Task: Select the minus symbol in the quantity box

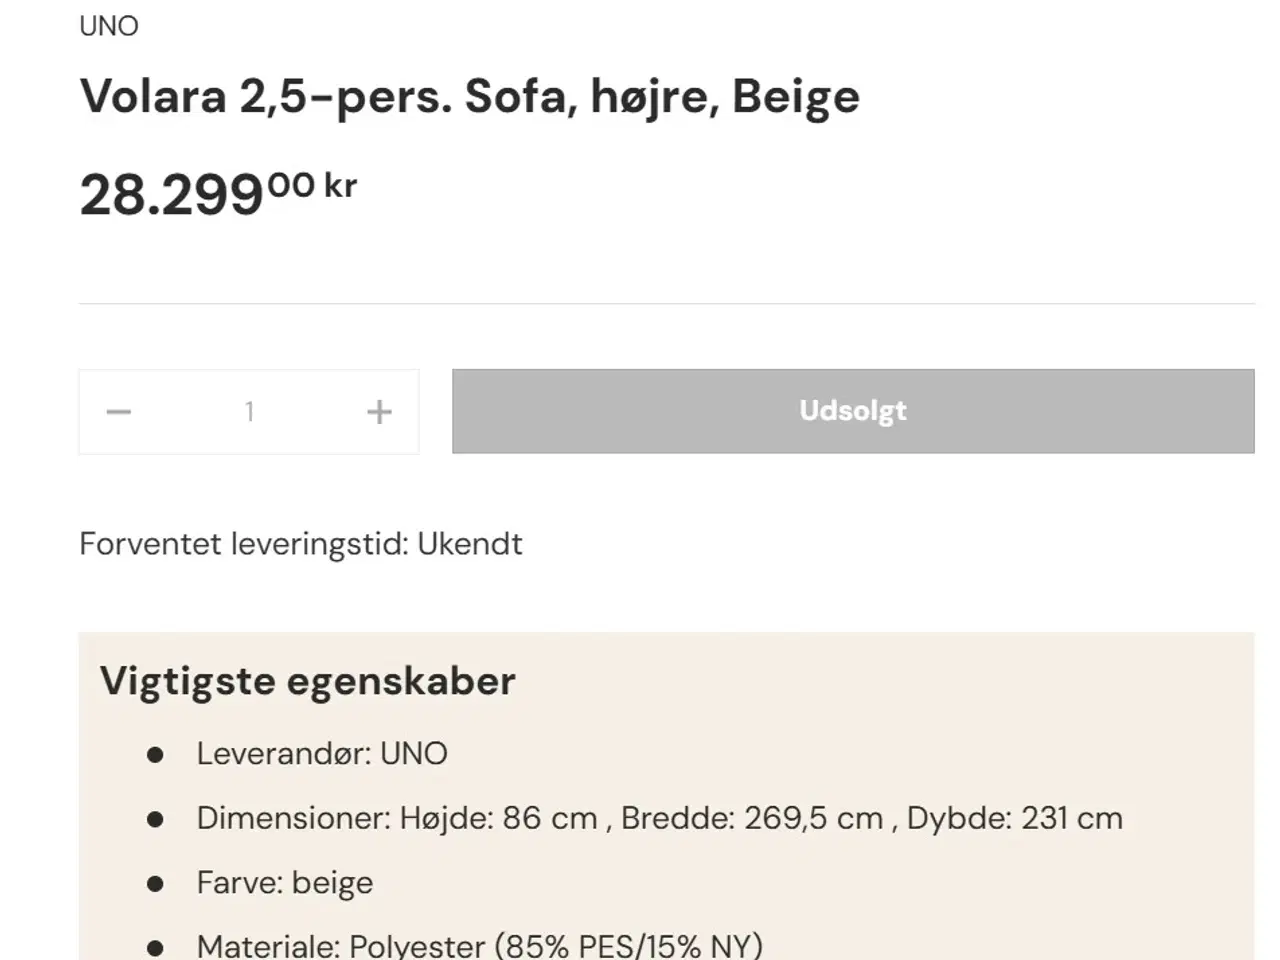Action: [118, 411]
